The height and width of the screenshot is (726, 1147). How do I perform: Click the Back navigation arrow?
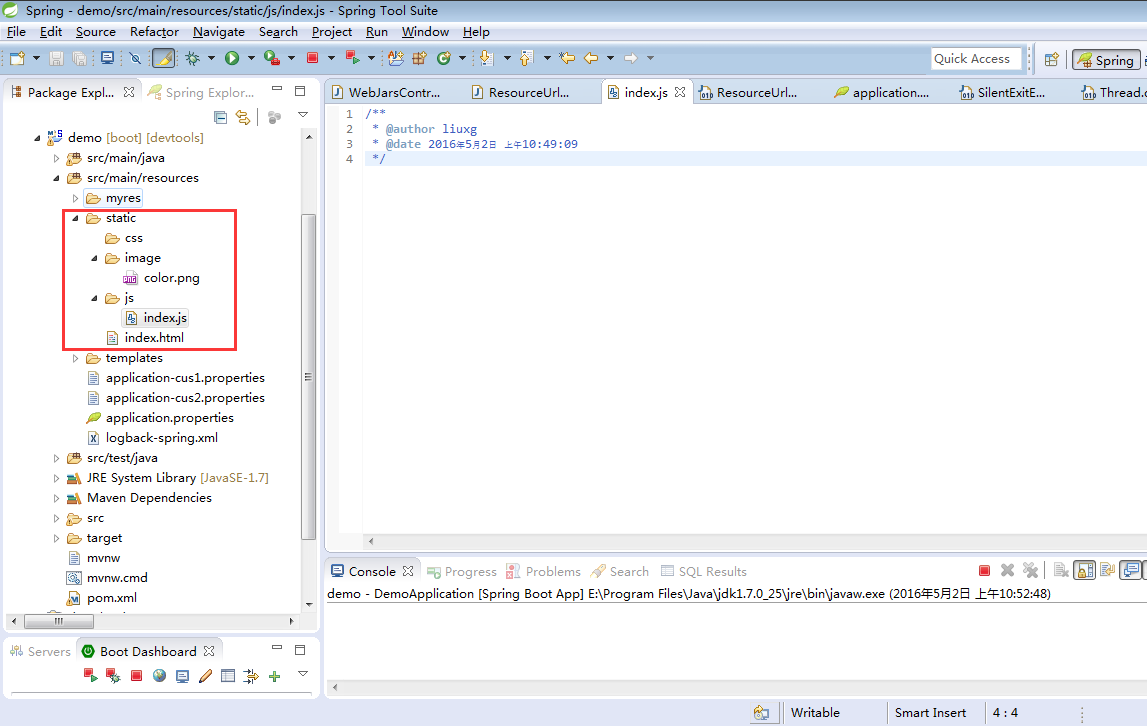591,59
